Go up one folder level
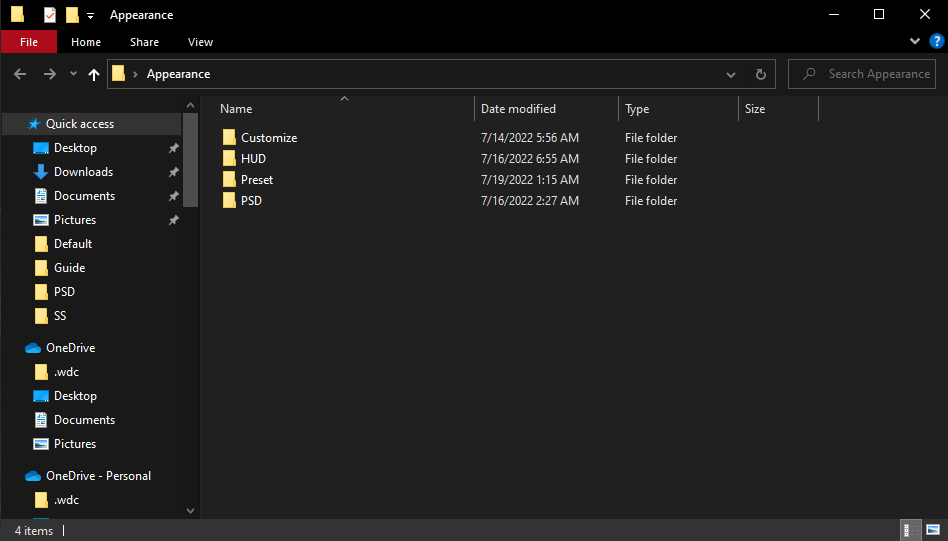Viewport: 948px width, 541px height. tap(94, 74)
